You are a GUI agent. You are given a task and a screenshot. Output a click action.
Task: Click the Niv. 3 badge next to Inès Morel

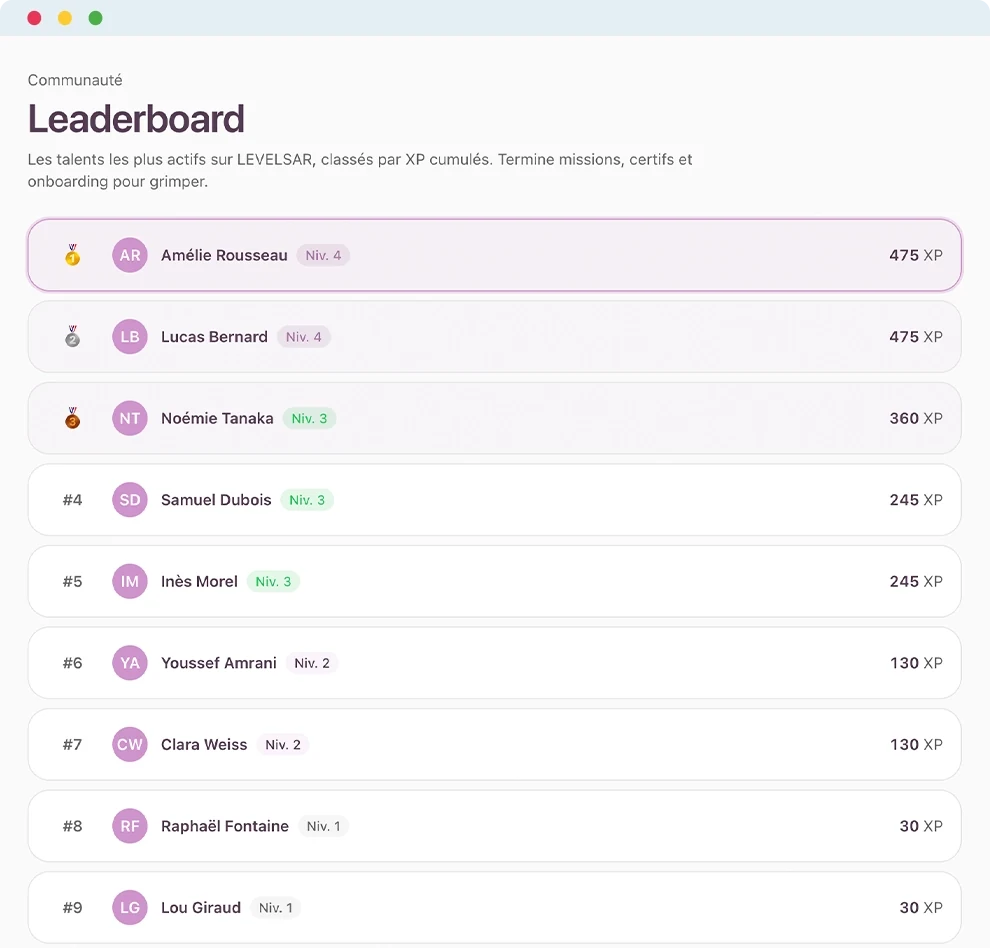pyautogui.click(x=273, y=581)
